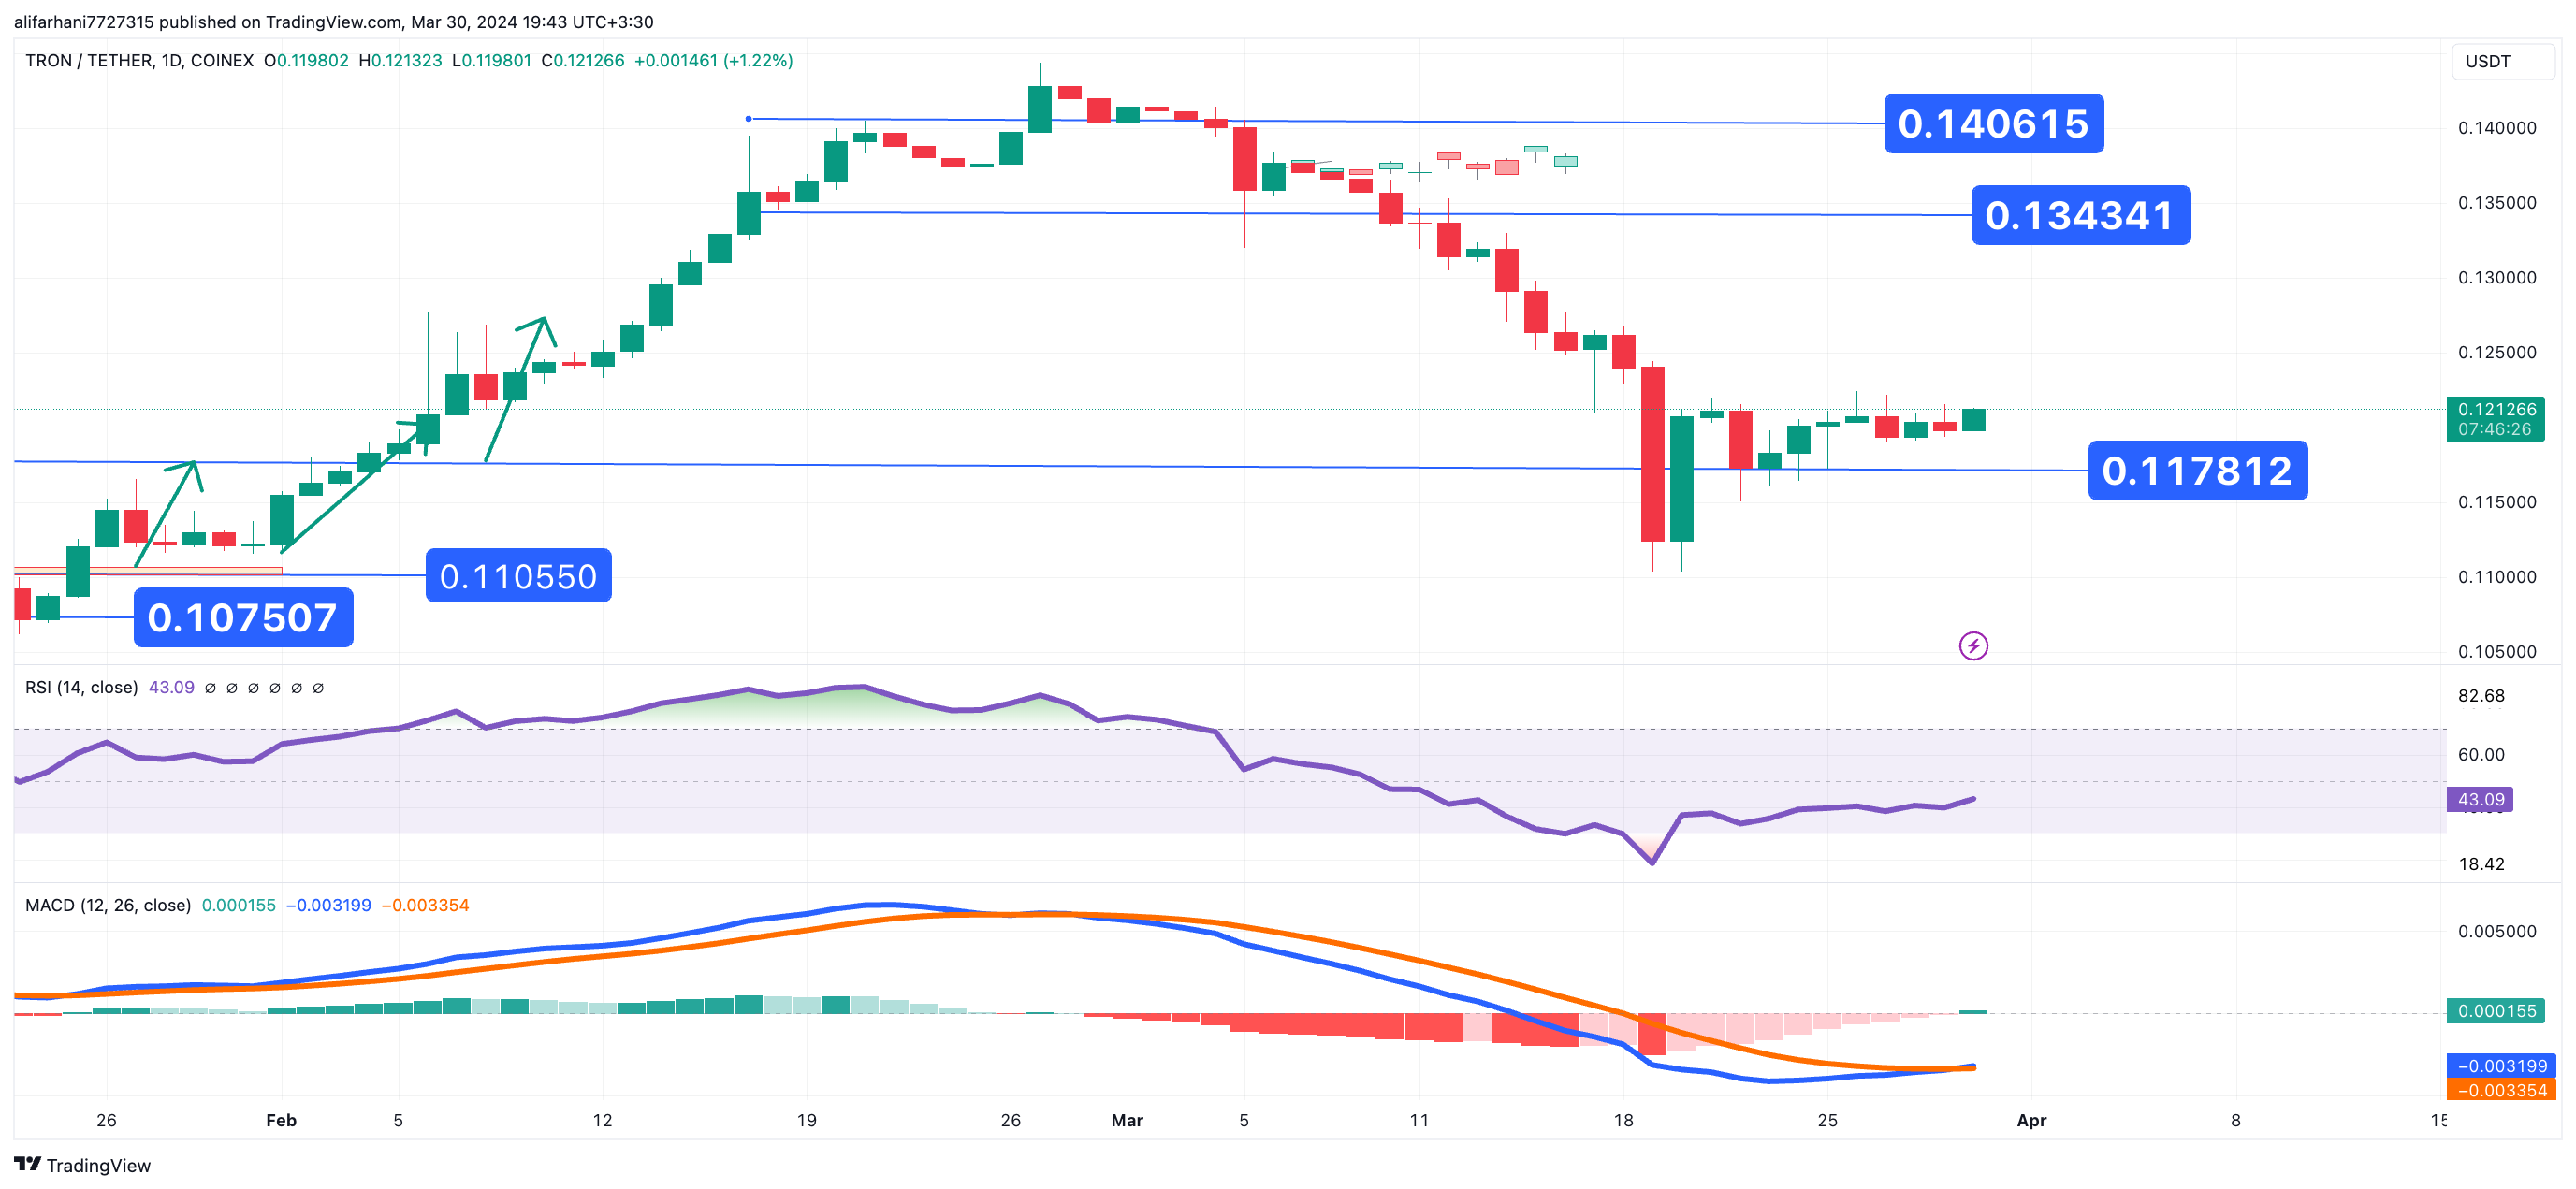The image size is (2576, 1189).
Task: Click the first ∅ symbol in the RSI legend
Action: click(210, 688)
